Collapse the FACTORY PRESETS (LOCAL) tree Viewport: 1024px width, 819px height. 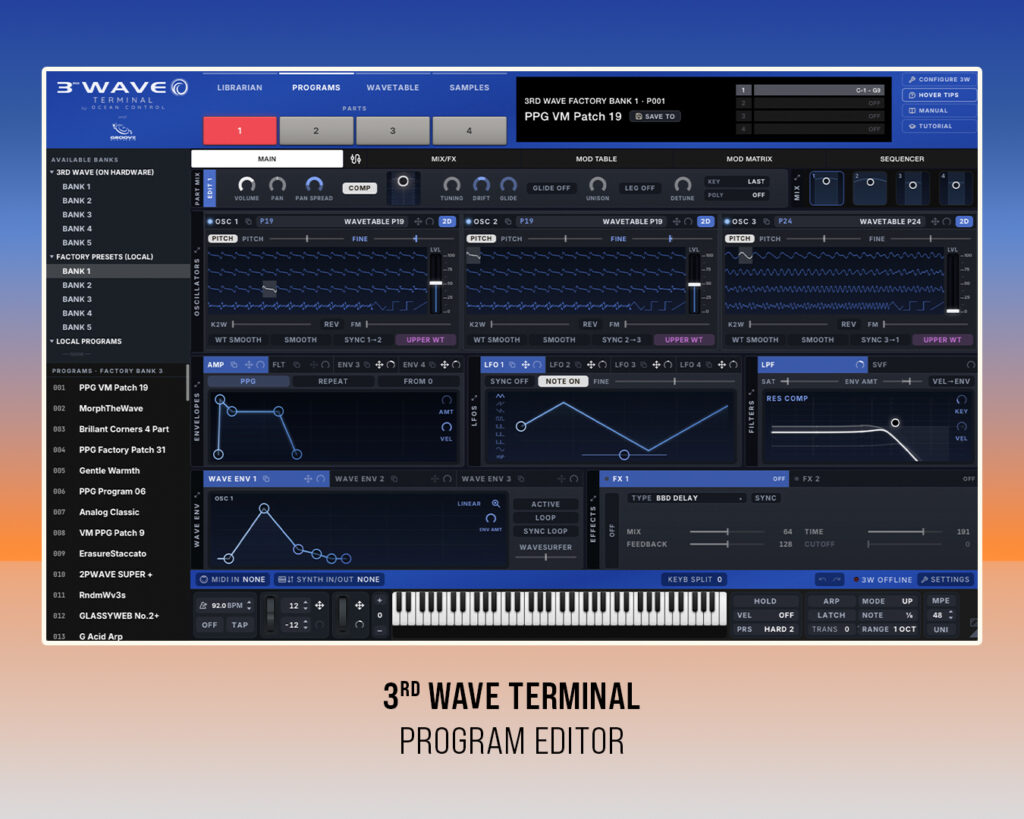52,257
